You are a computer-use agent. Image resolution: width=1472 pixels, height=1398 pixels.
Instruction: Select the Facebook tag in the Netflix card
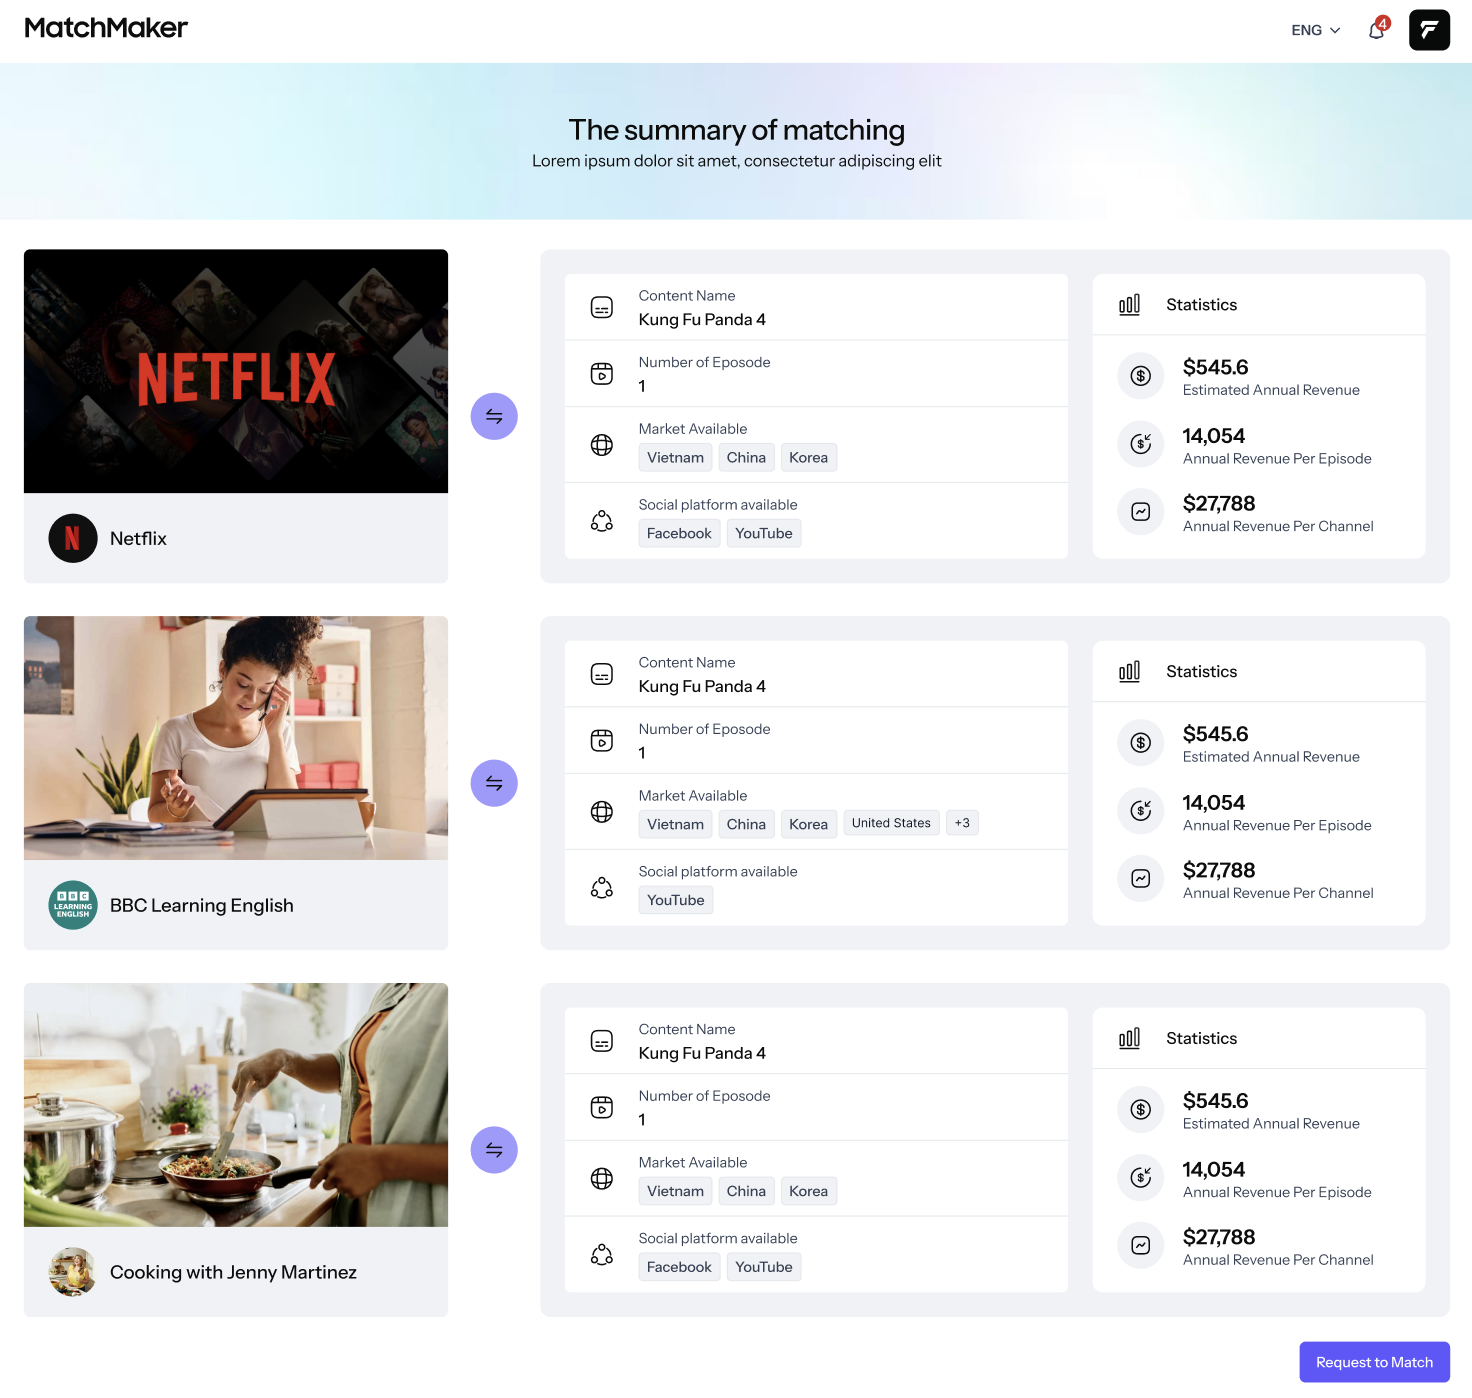[x=679, y=533]
